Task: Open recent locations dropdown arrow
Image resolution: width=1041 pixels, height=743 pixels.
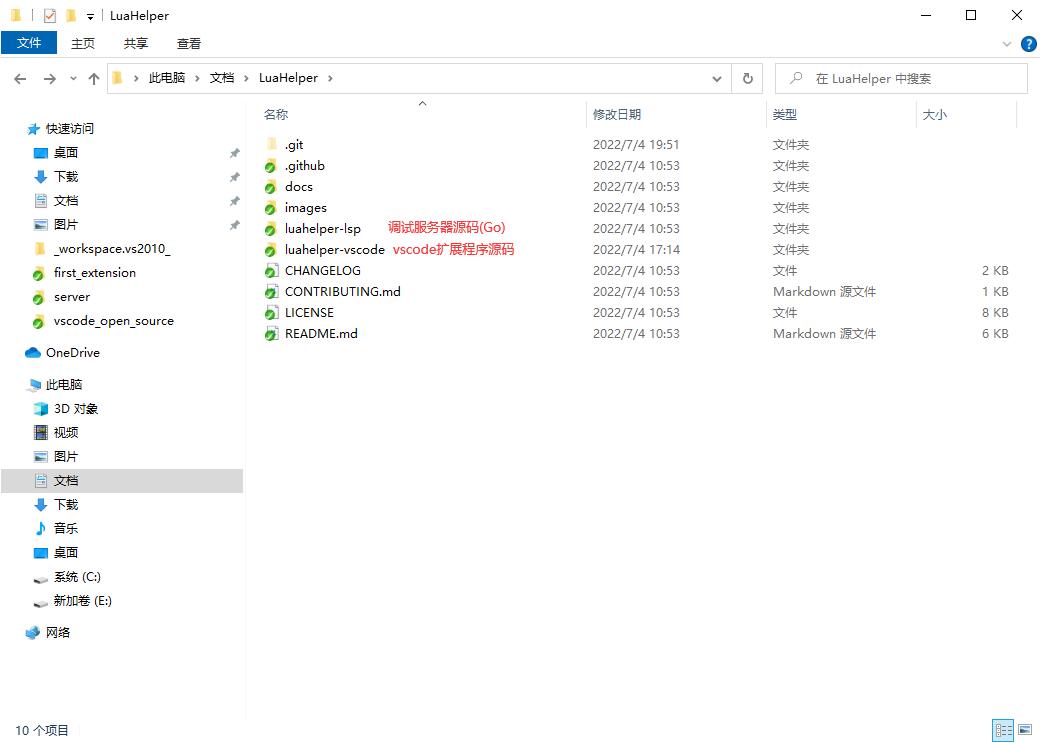Action: coord(73,78)
